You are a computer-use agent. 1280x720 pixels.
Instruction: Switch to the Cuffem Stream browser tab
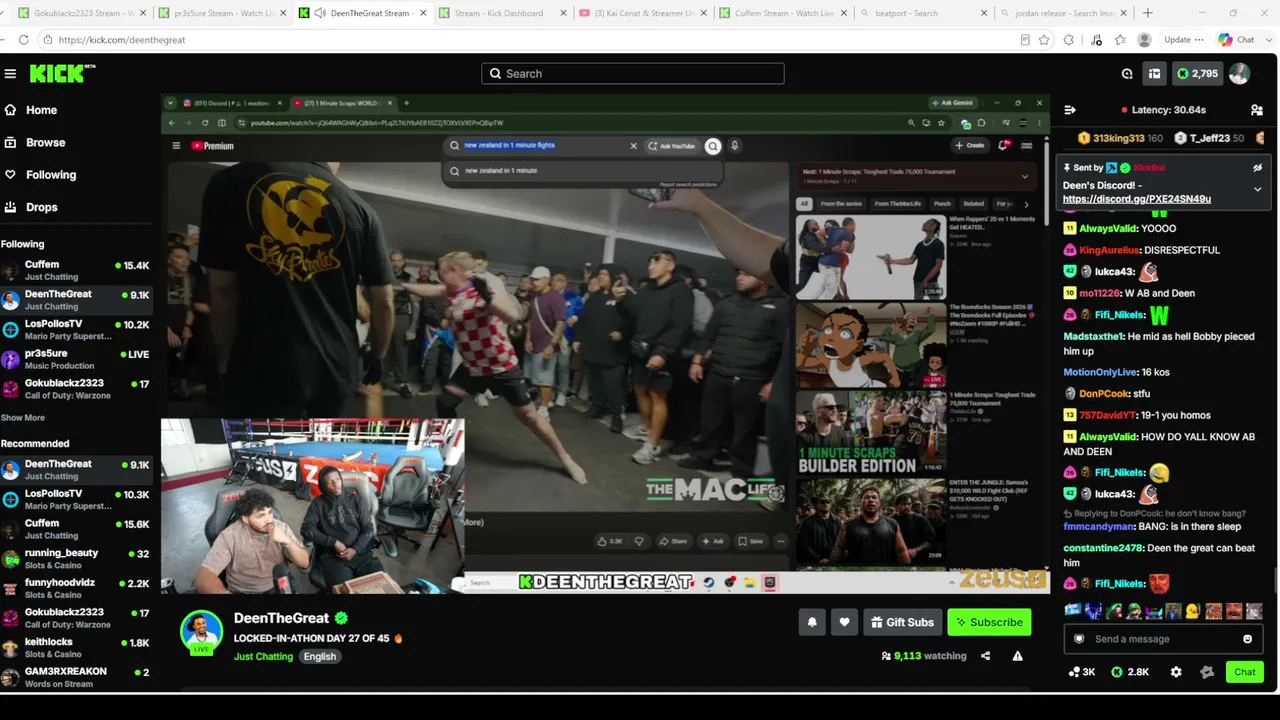click(x=784, y=13)
